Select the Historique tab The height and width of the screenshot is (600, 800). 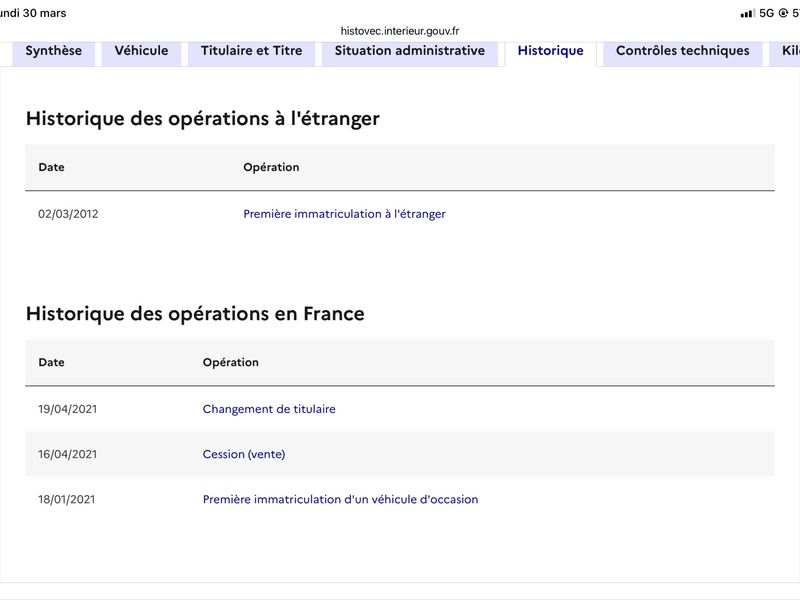tap(551, 51)
